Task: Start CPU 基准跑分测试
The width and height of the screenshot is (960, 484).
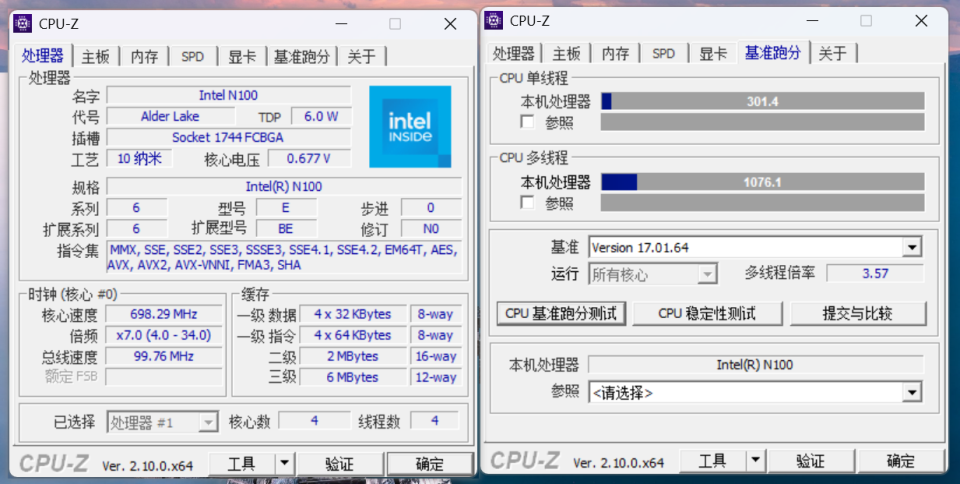Action: [x=561, y=313]
